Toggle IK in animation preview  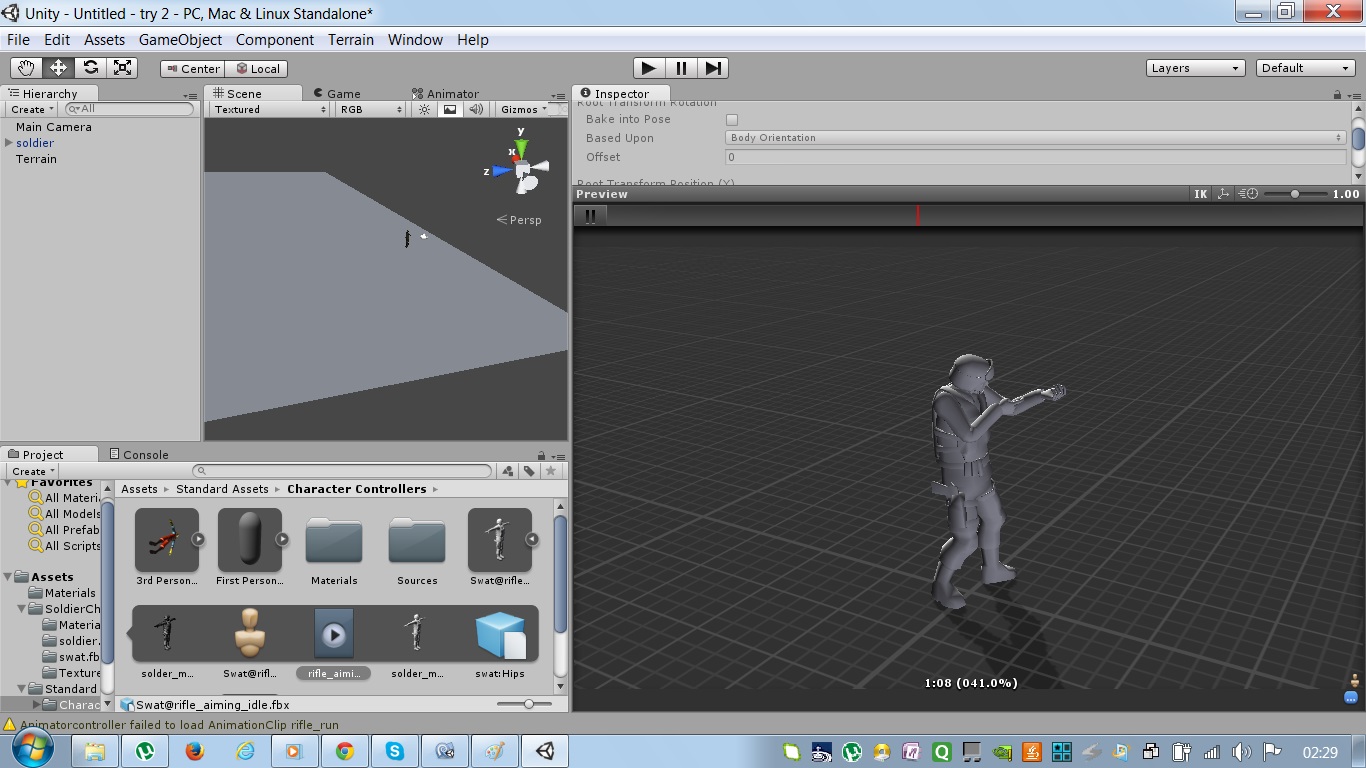1200,194
